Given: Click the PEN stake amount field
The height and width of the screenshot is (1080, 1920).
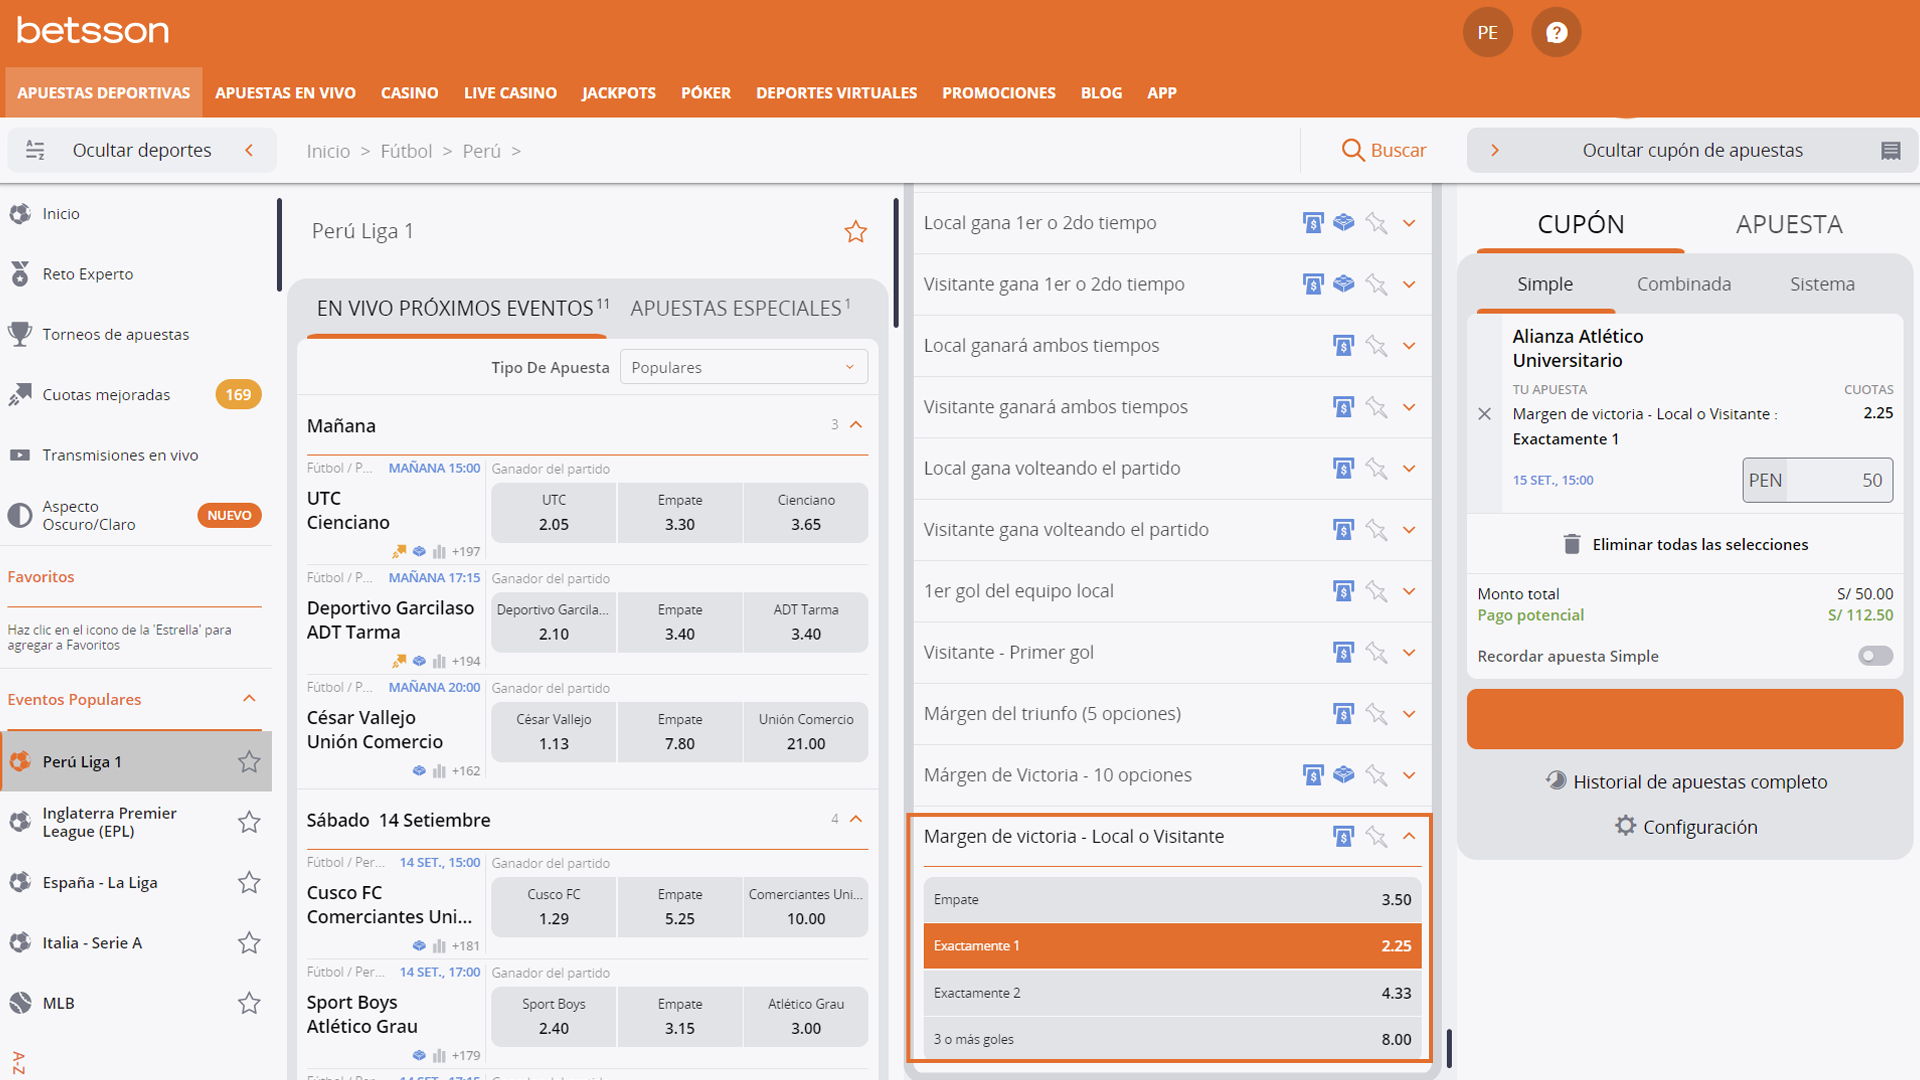Looking at the screenshot, I should click(x=1817, y=480).
